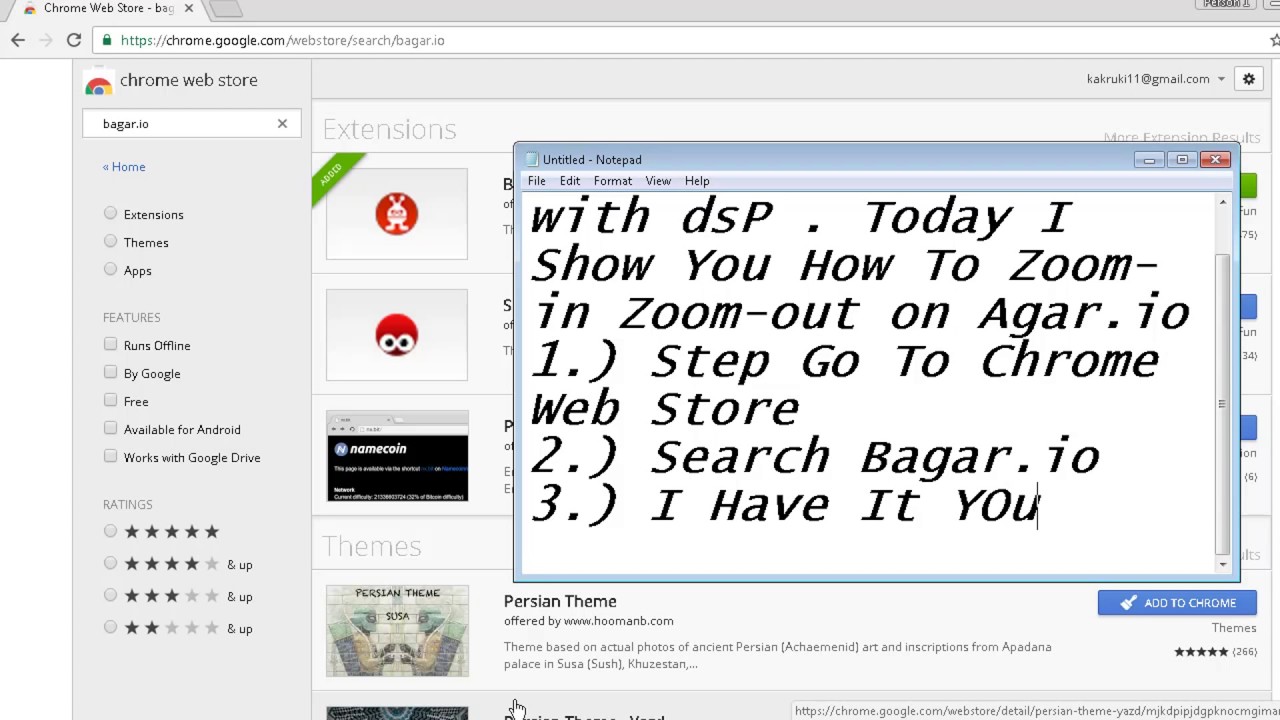Screen dimensions: 1280x720
Task: Enable the By Google checkbox
Action: click(x=110, y=372)
